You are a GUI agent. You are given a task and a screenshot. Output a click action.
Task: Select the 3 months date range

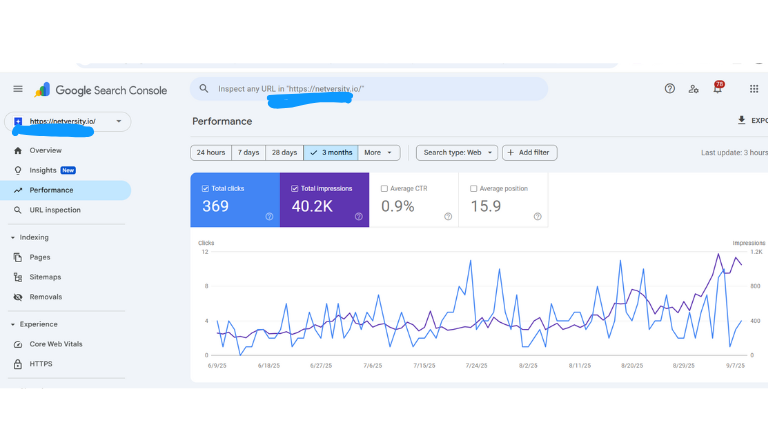331,152
